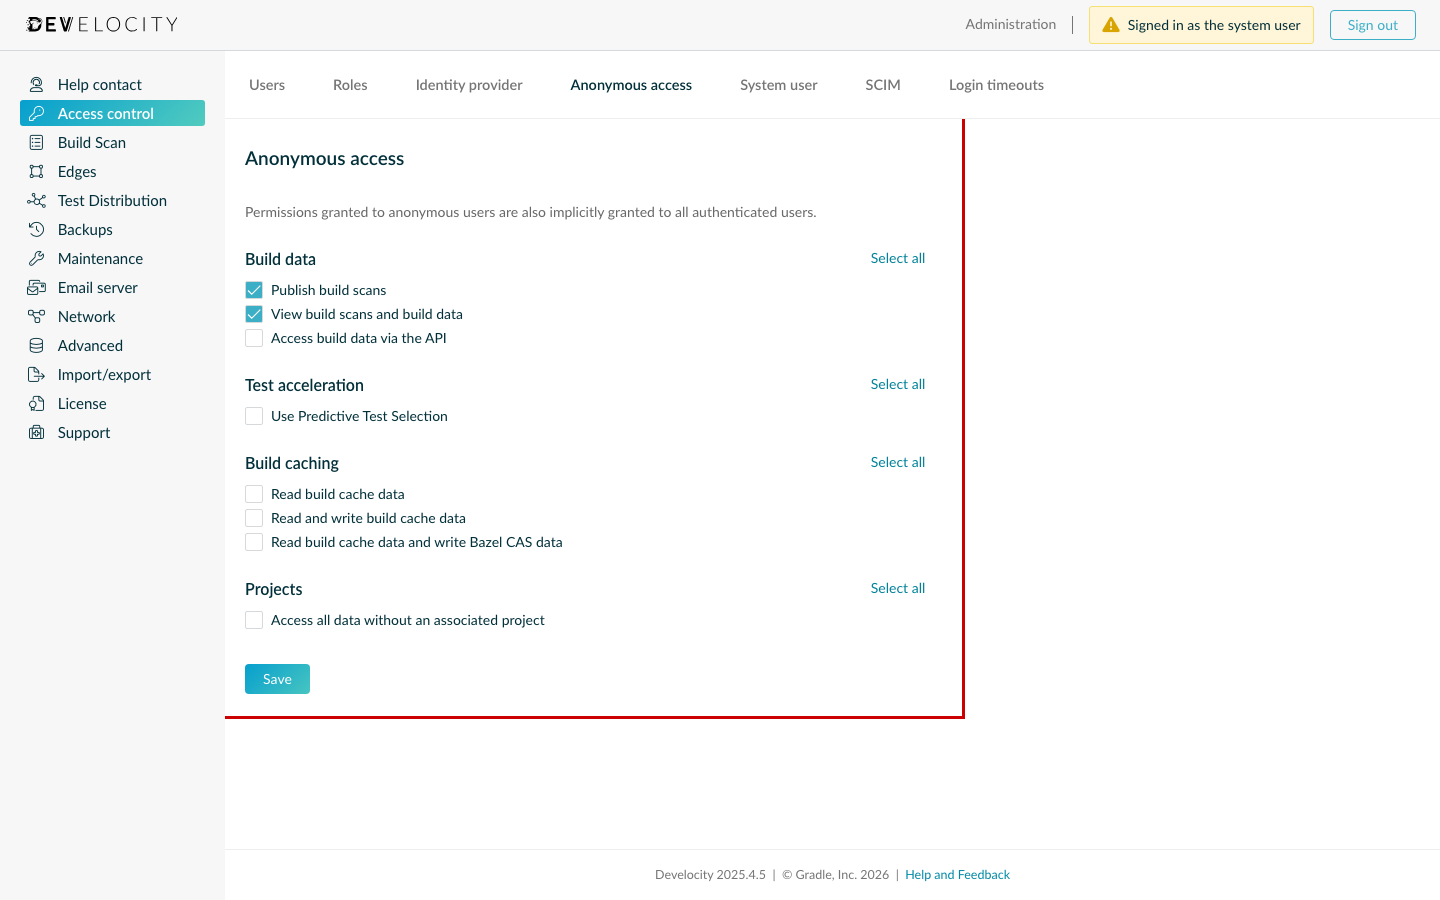The height and width of the screenshot is (900, 1440).
Task: Click the Test Distribution icon
Action: click(x=37, y=200)
